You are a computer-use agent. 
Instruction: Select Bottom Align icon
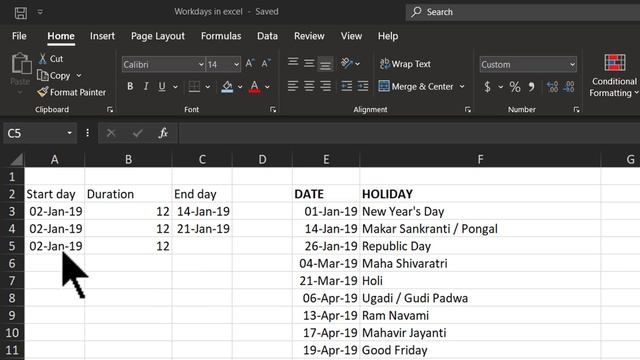(325, 64)
